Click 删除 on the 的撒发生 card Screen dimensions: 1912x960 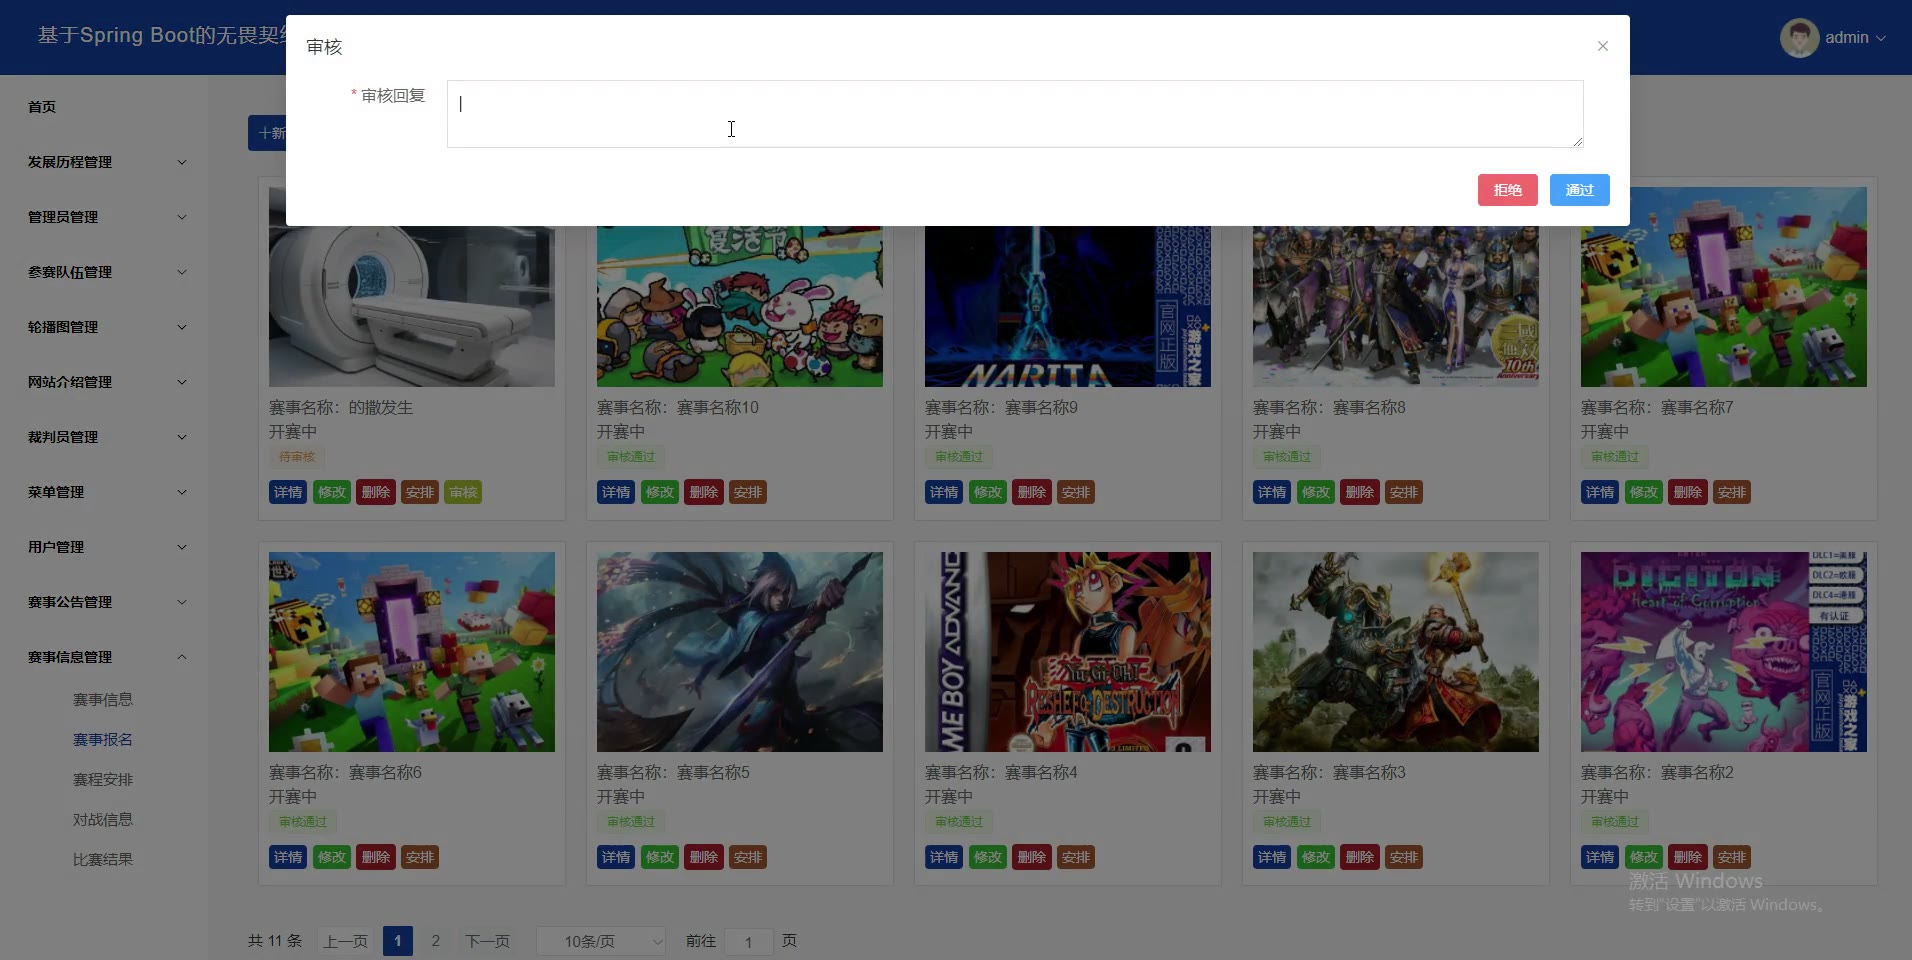pos(376,492)
